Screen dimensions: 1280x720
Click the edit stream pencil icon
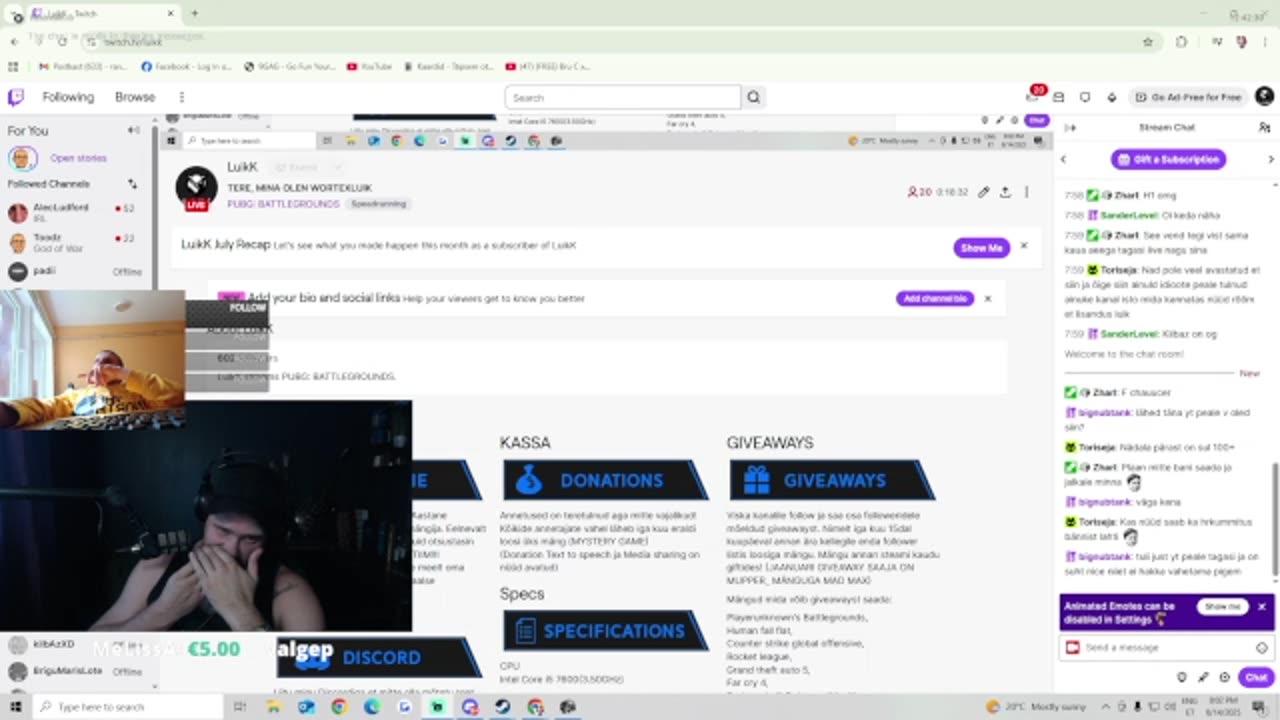[x=983, y=192]
